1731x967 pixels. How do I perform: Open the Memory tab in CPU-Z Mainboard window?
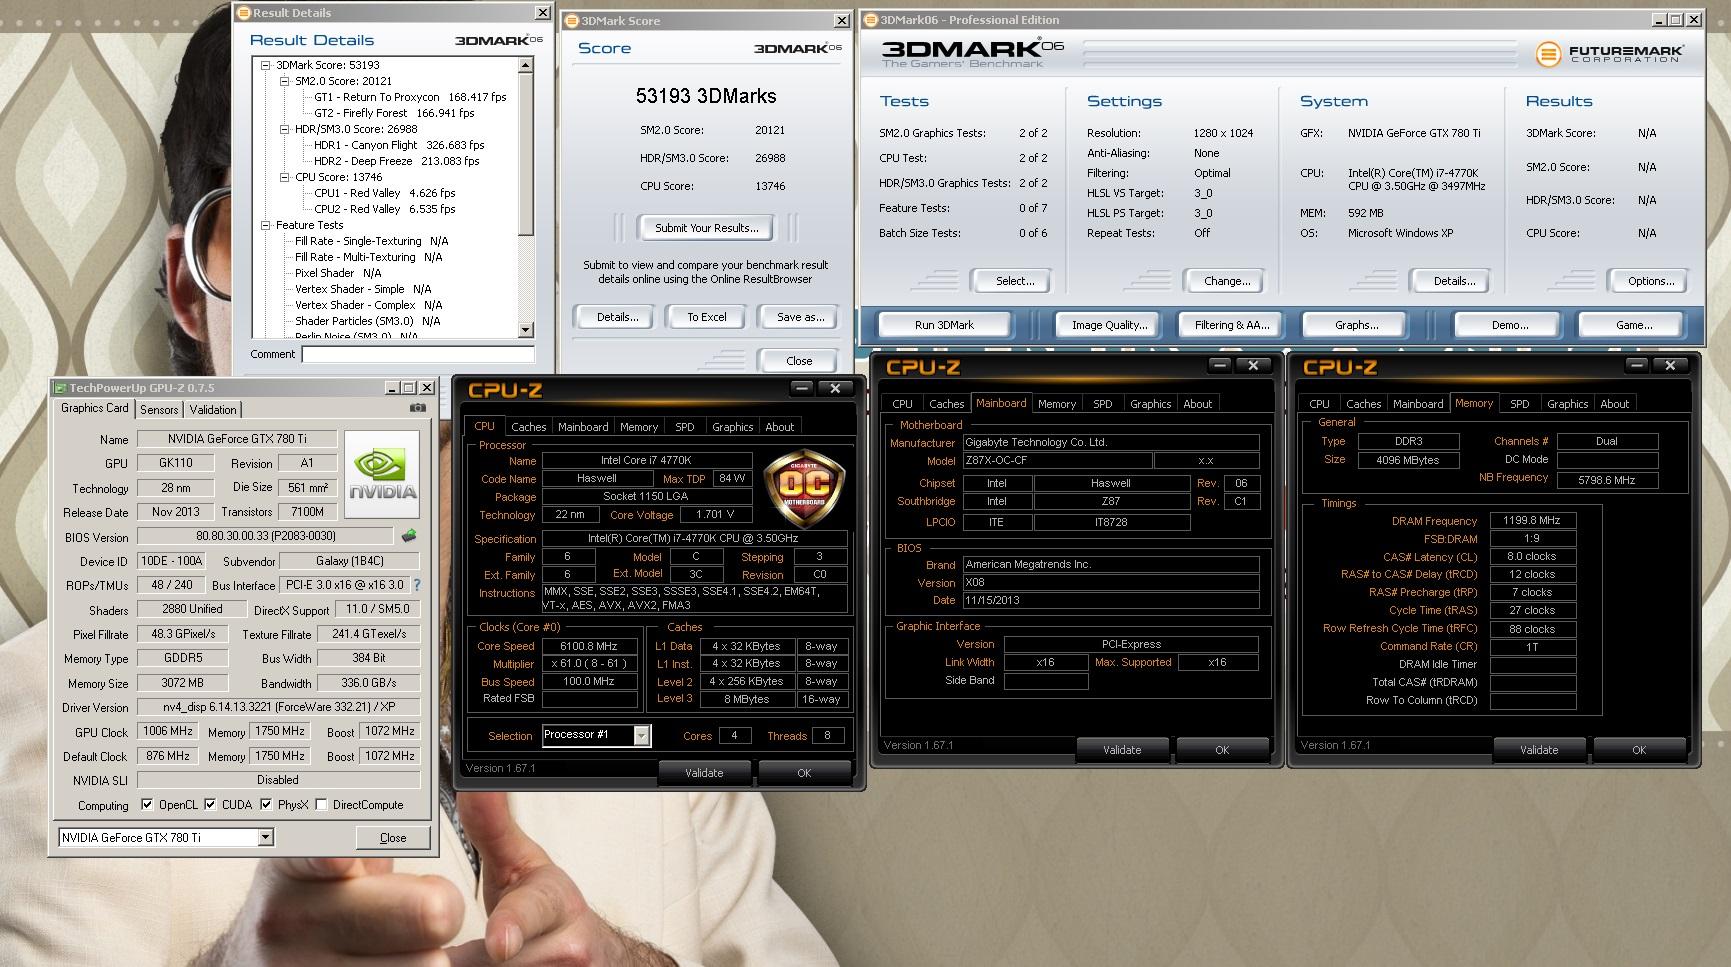click(1056, 404)
